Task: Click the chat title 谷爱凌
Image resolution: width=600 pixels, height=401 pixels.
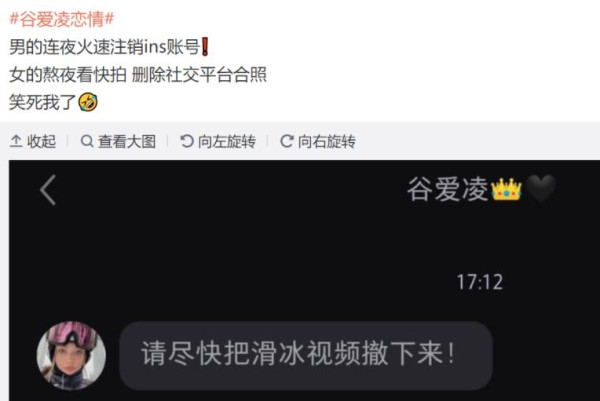Action: click(448, 189)
